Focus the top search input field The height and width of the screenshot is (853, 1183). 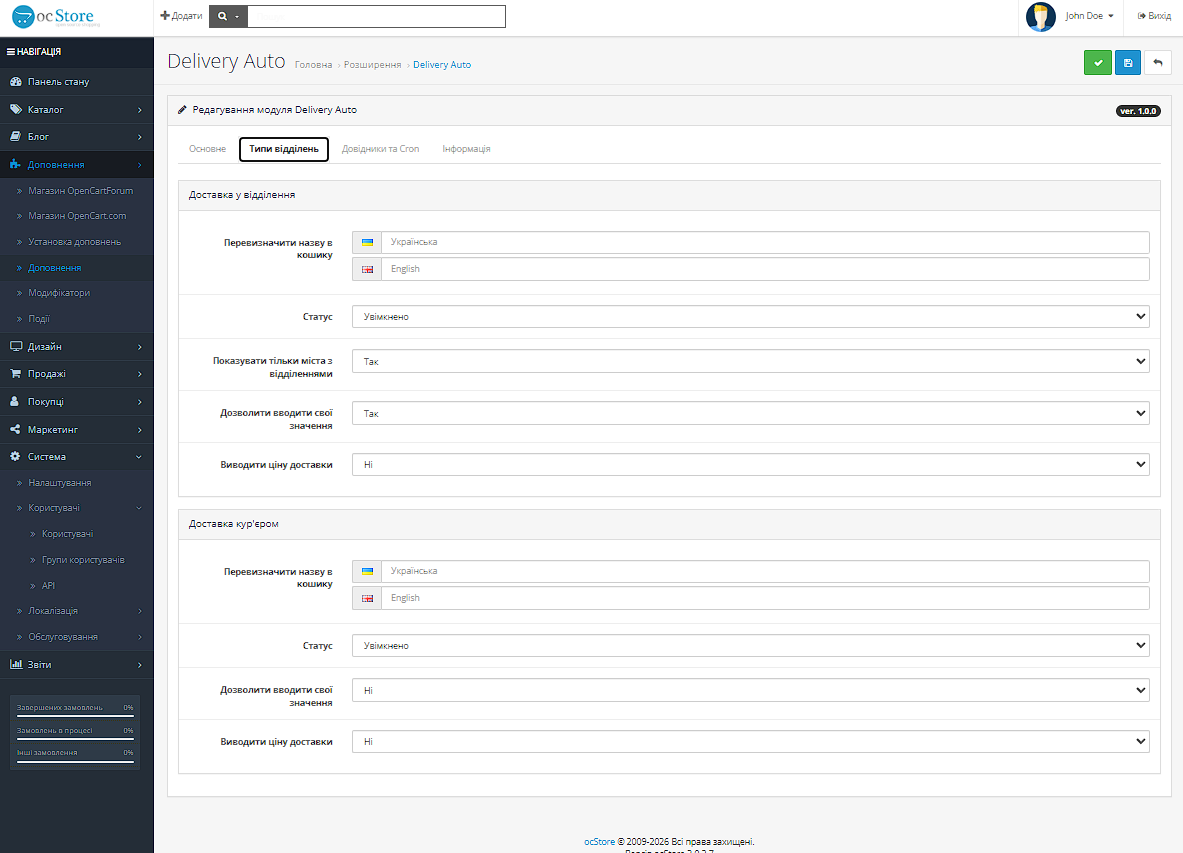(x=376, y=16)
